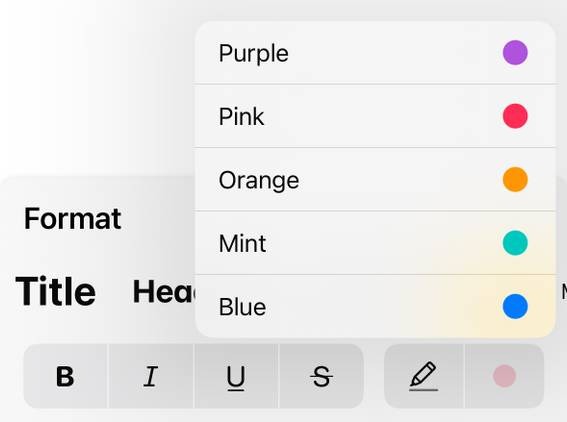Screen dimensions: 567x422
Task: Click the Format panel header
Action: coord(72,218)
